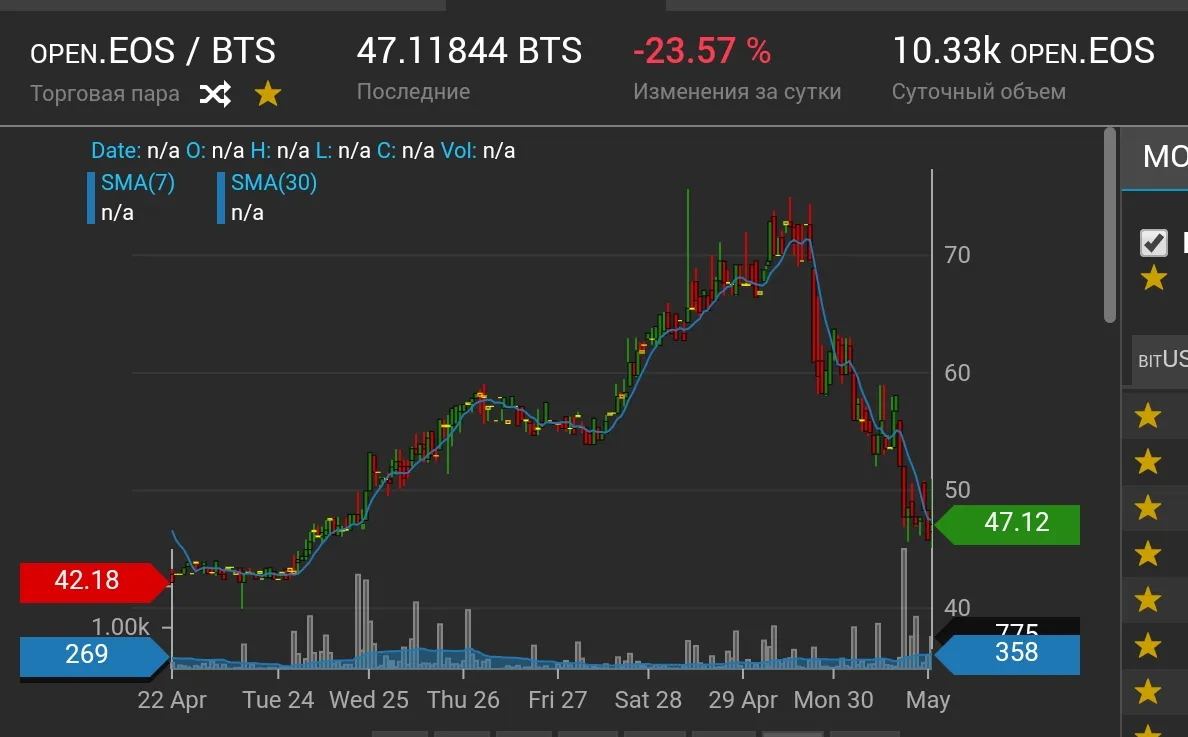1188x737 pixels.
Task: Select the SMA(30) indicator label
Action: (x=274, y=183)
